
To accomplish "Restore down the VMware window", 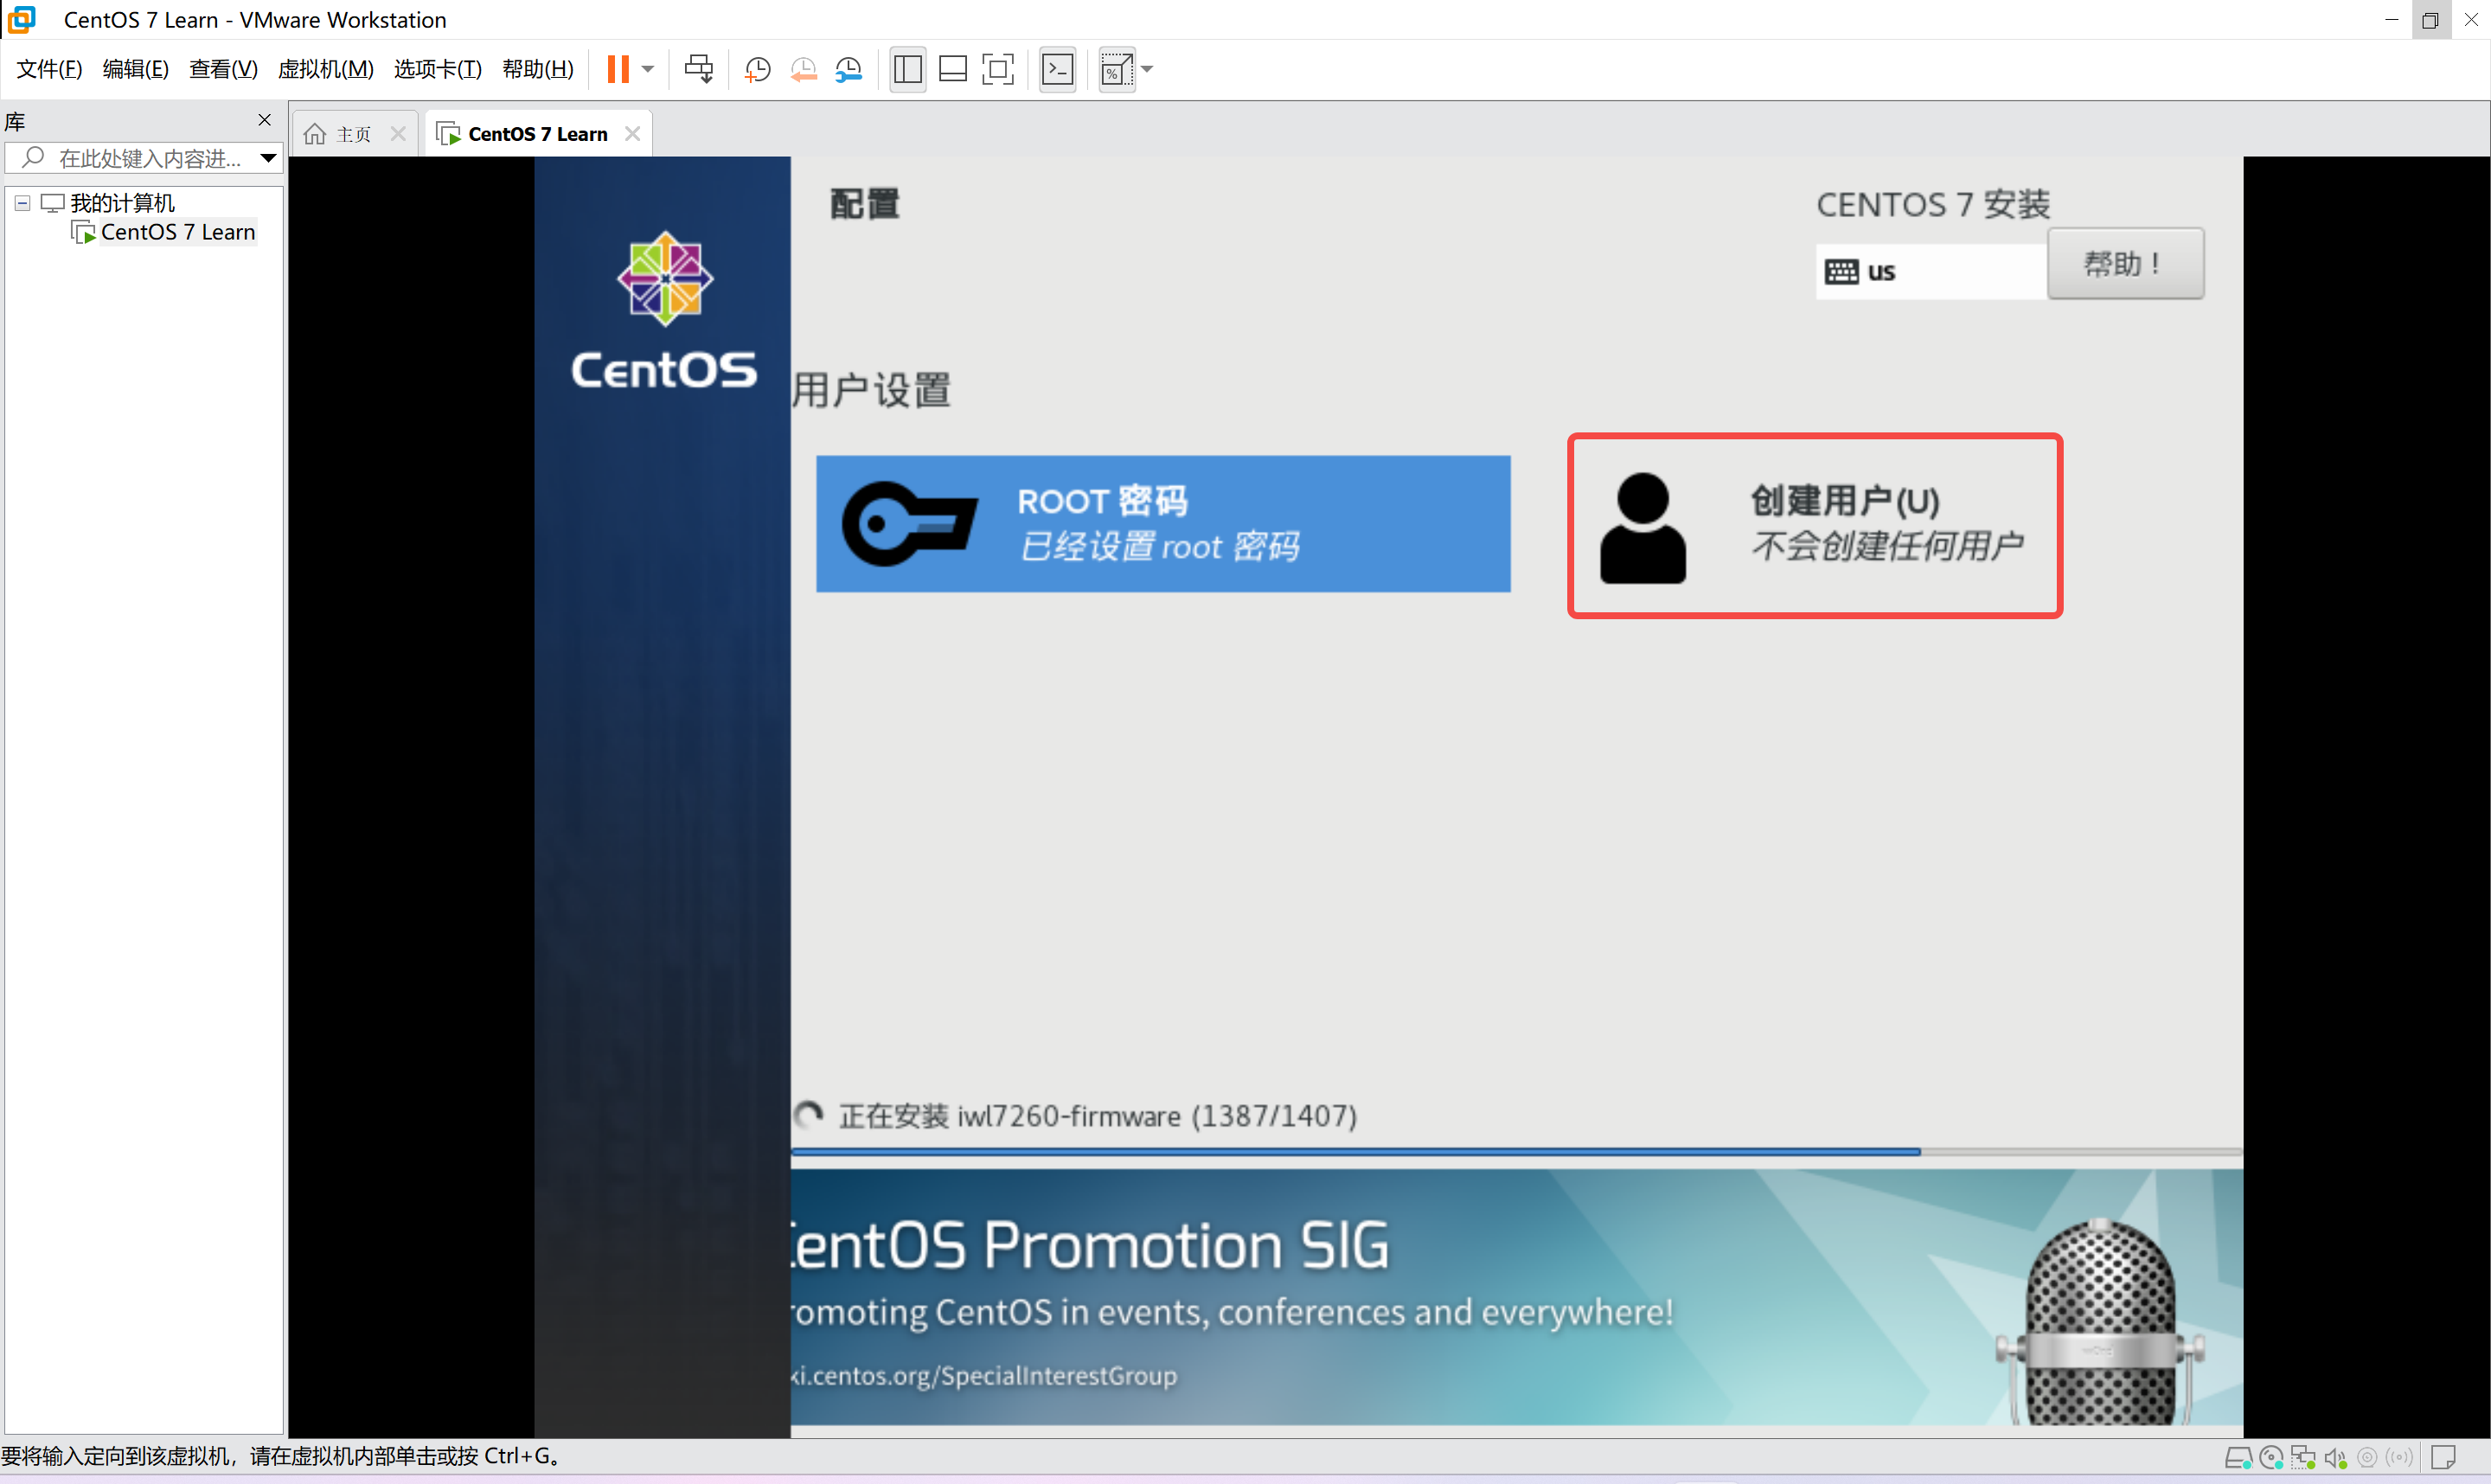I will (x=2431, y=20).
